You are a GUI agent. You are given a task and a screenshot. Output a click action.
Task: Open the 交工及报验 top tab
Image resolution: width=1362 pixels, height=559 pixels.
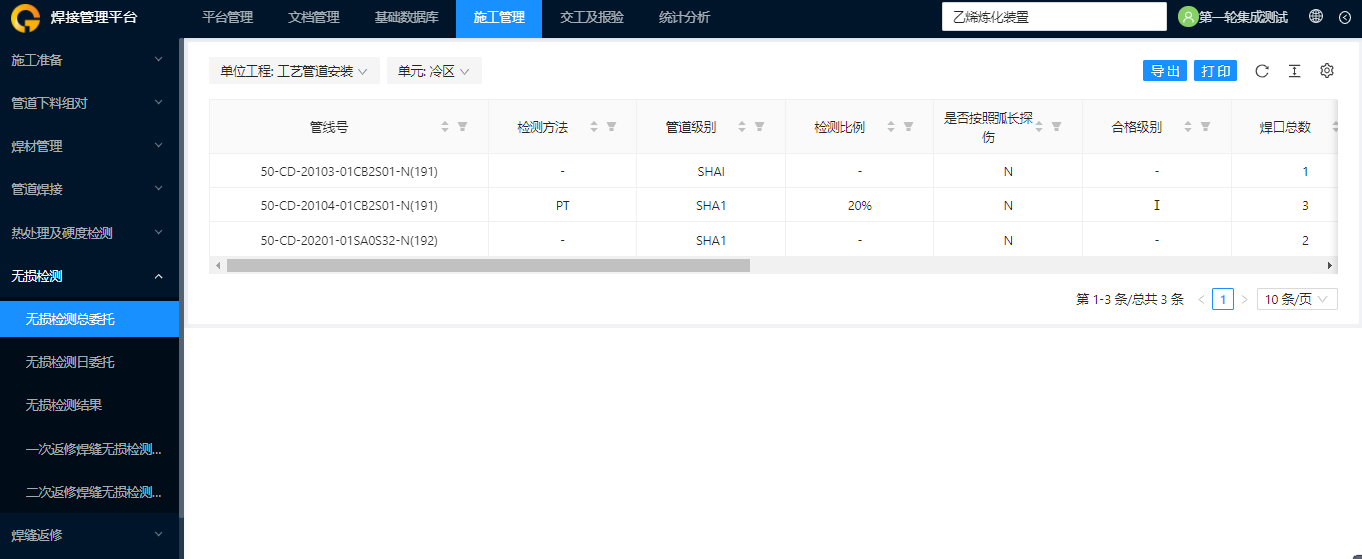point(592,17)
